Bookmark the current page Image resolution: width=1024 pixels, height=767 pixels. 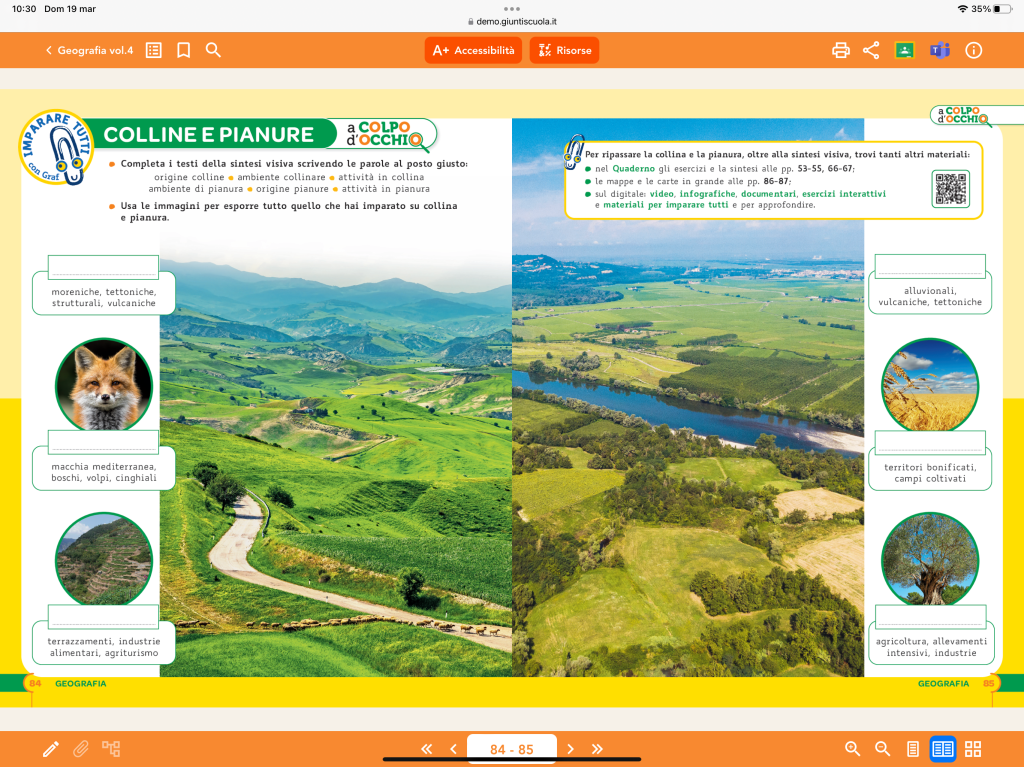[x=183, y=50]
